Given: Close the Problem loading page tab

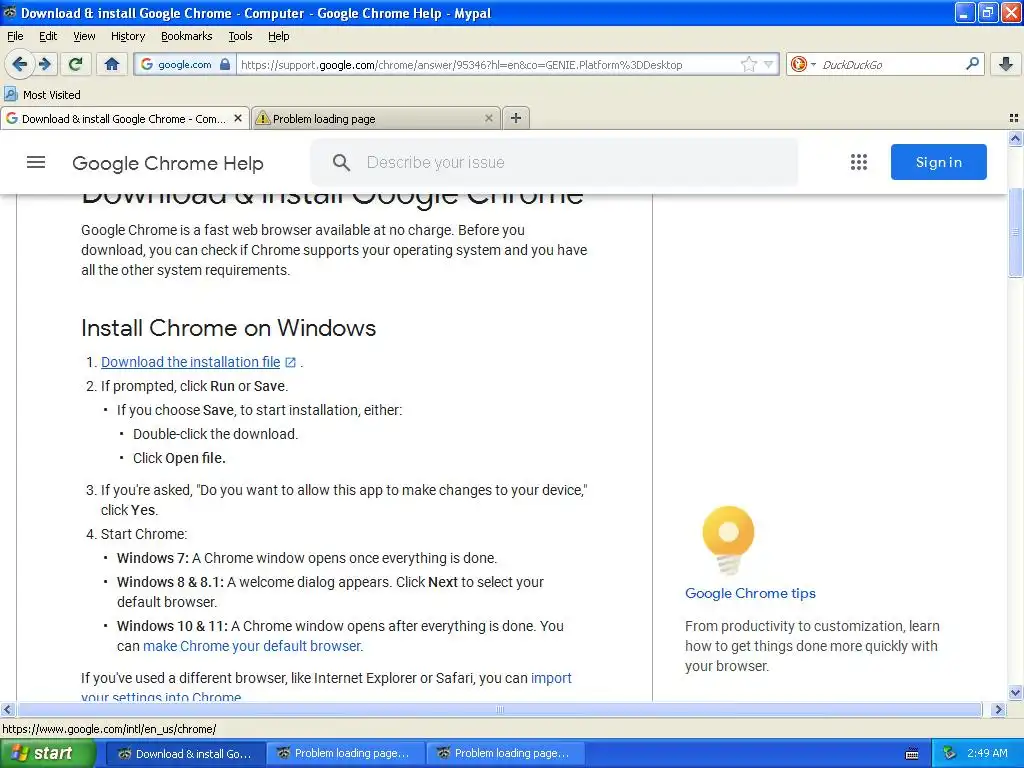Looking at the screenshot, I should click(488, 118).
